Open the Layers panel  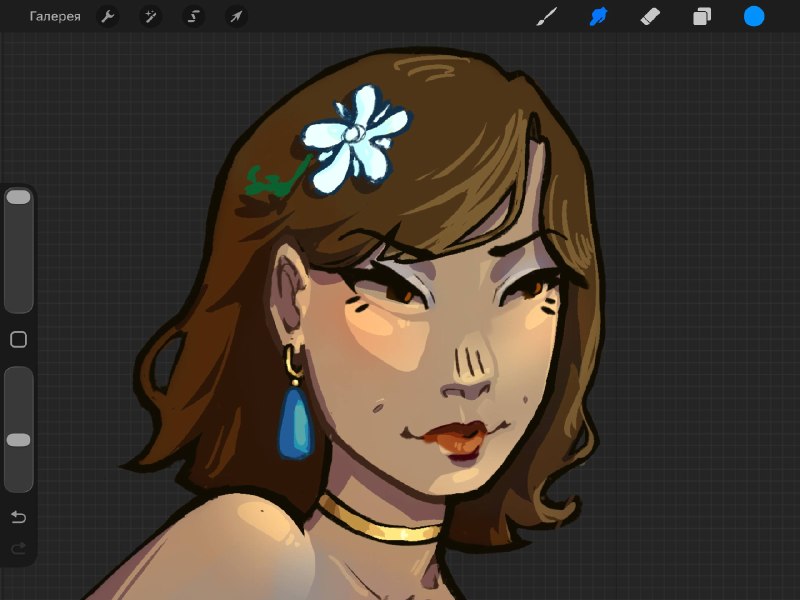(x=702, y=16)
